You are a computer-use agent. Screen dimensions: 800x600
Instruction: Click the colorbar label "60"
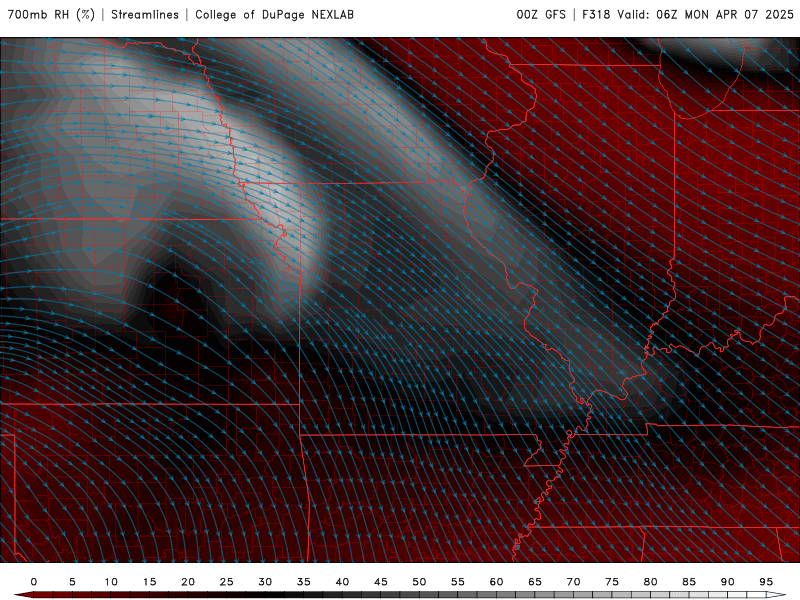click(496, 582)
